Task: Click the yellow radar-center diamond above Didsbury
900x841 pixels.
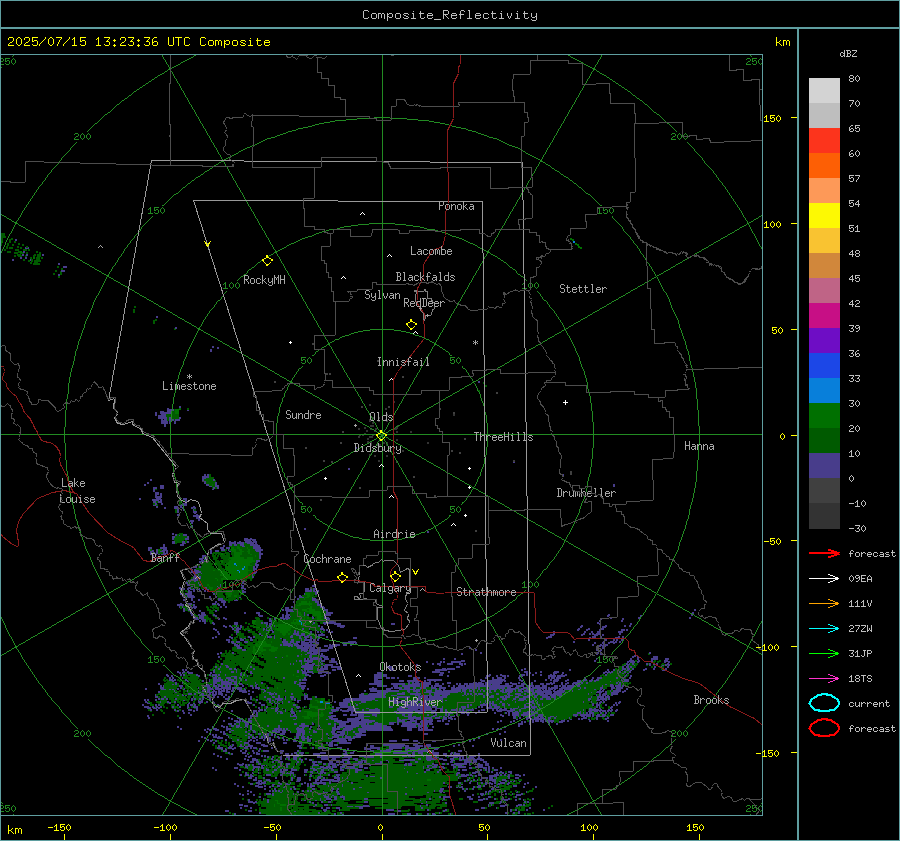Action: pyautogui.click(x=381, y=436)
